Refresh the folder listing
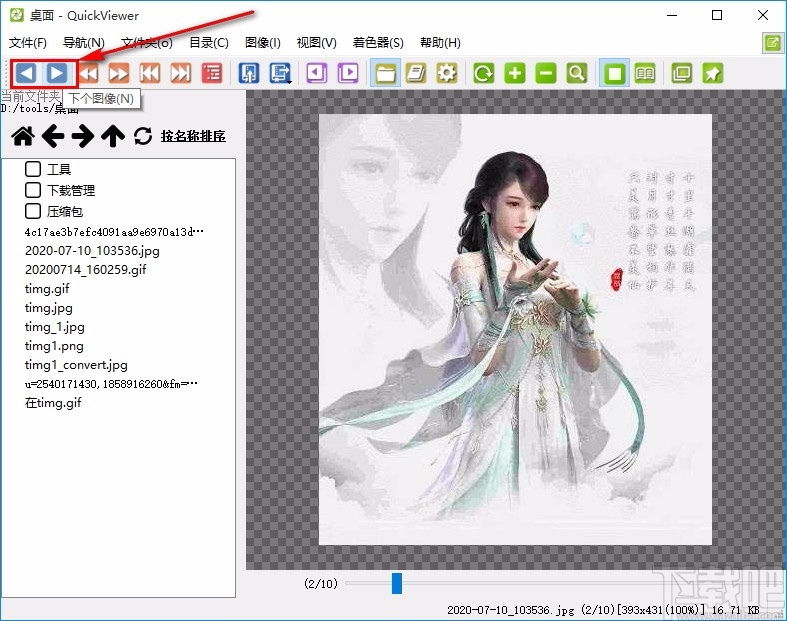787x621 pixels. tap(143, 136)
